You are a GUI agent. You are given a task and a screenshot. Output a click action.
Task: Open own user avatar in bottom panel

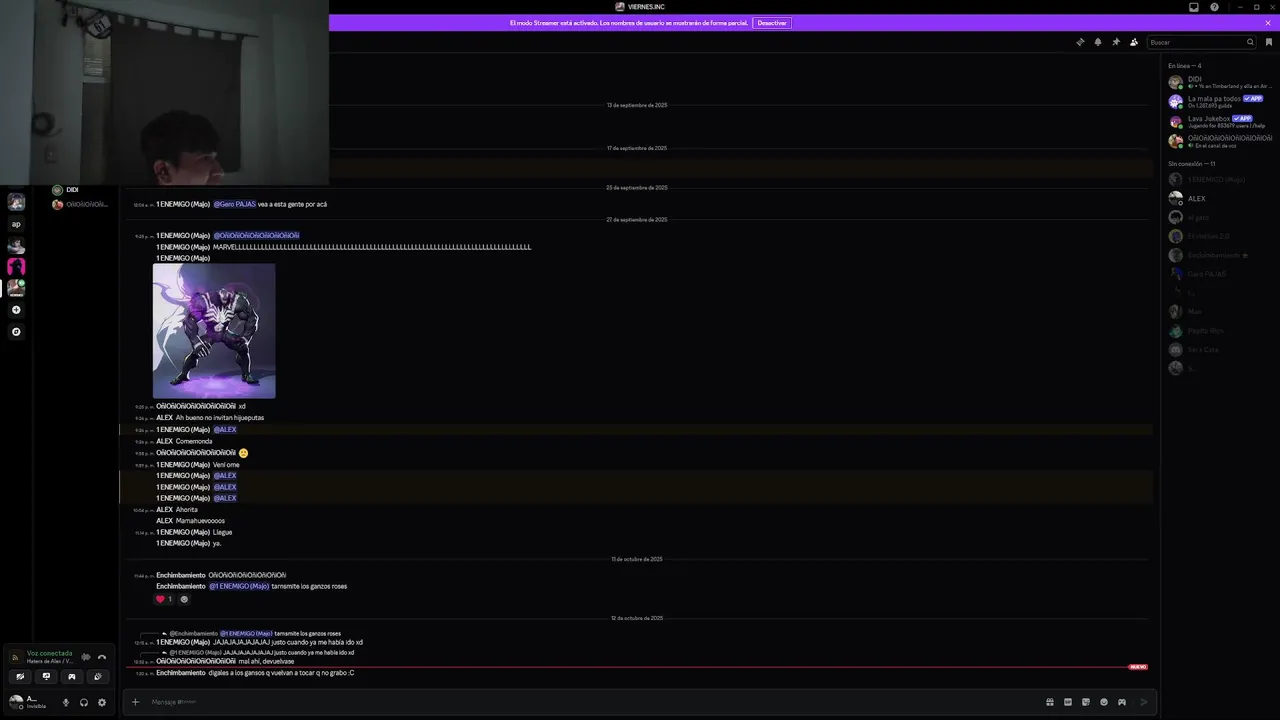pyautogui.click(x=16, y=702)
